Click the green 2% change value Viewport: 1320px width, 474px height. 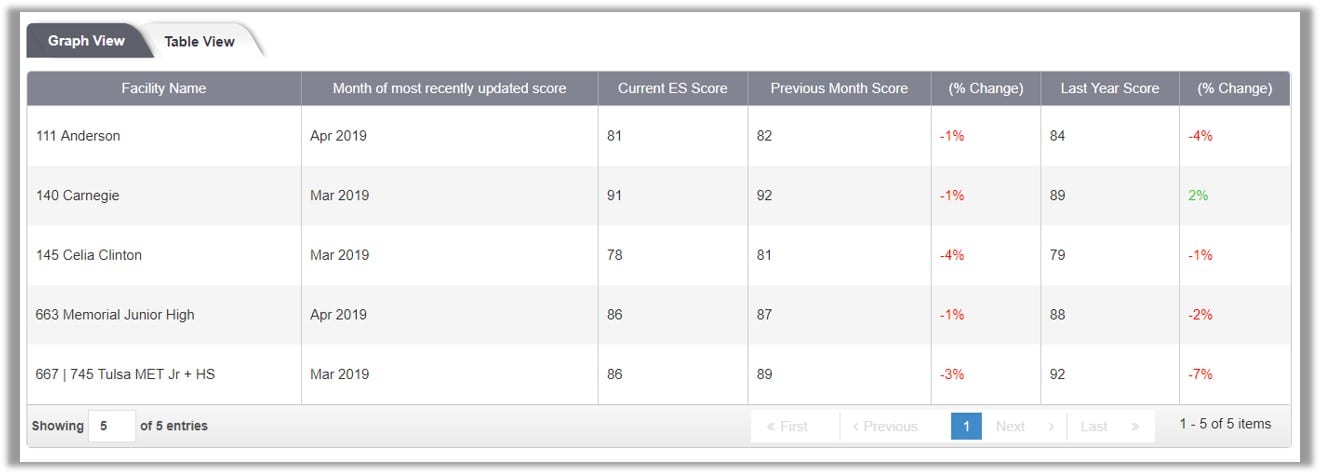coord(1198,195)
